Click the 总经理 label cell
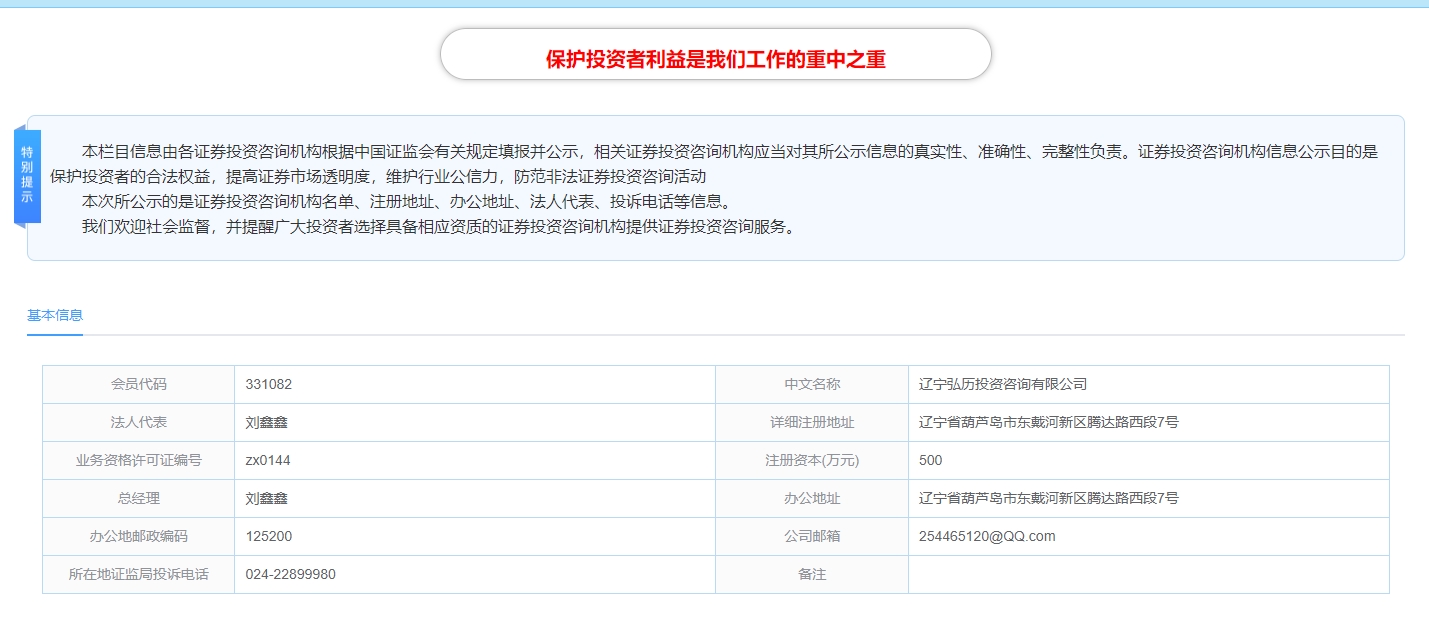Screen dimensions: 1429x621 139,498
